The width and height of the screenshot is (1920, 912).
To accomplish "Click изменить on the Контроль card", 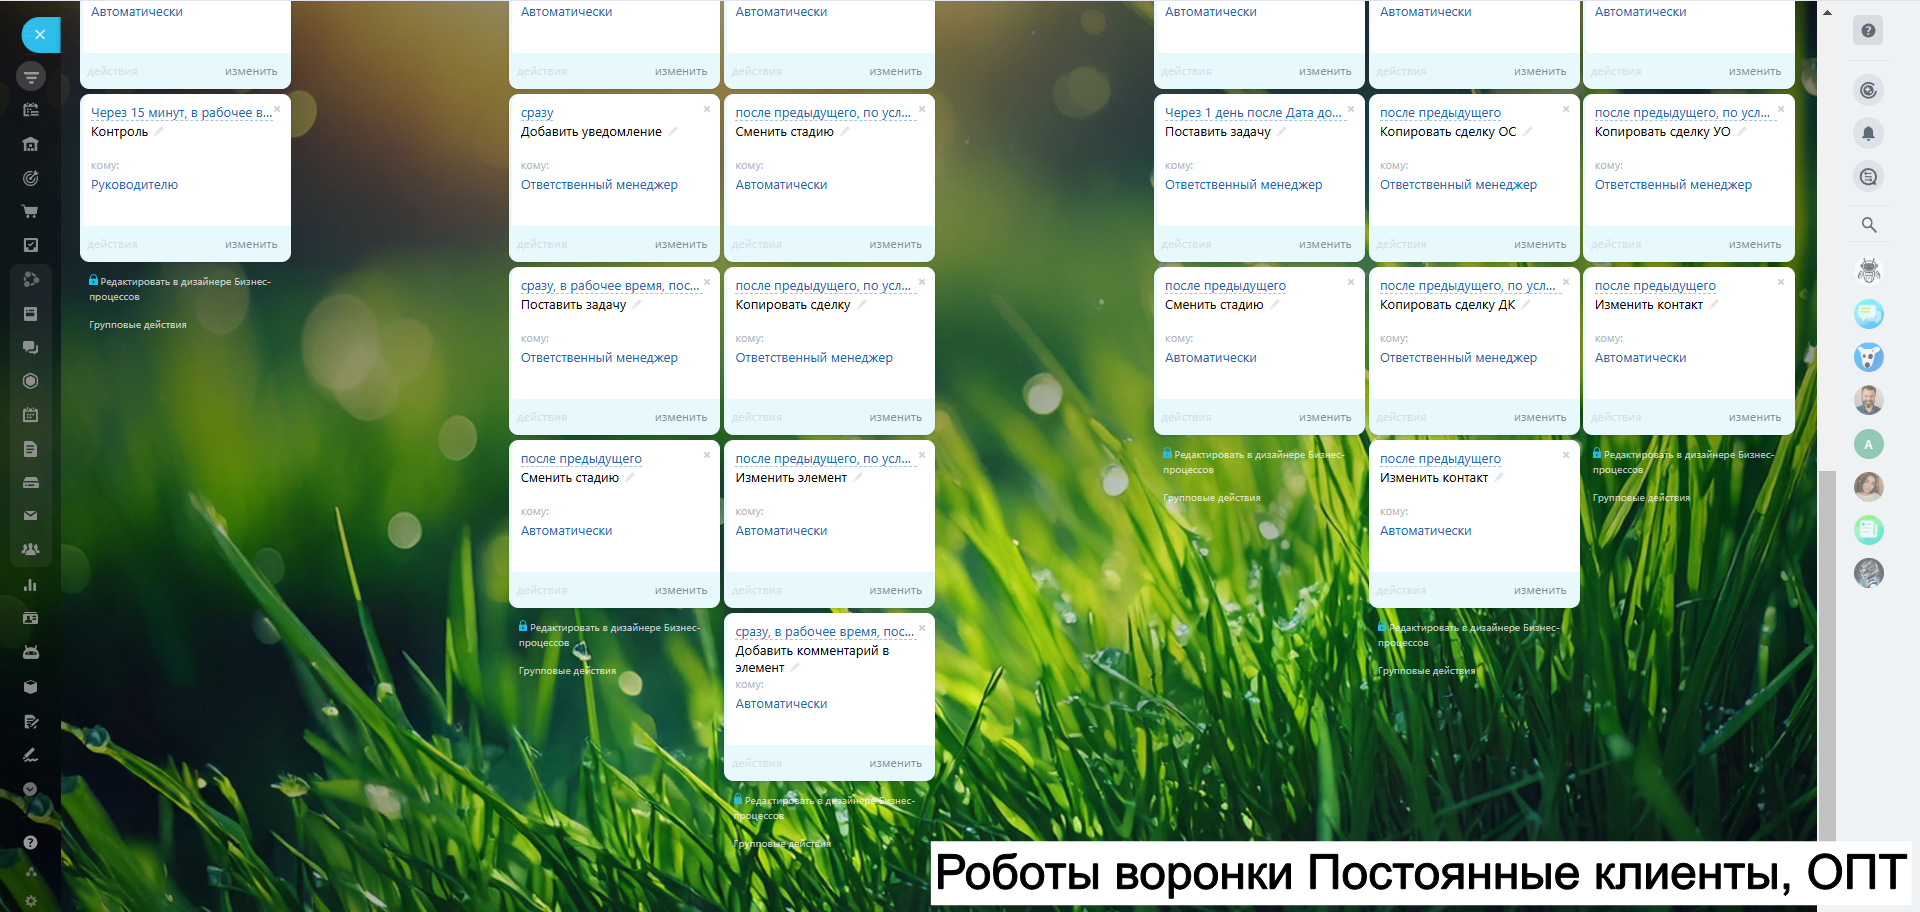I will click(251, 244).
